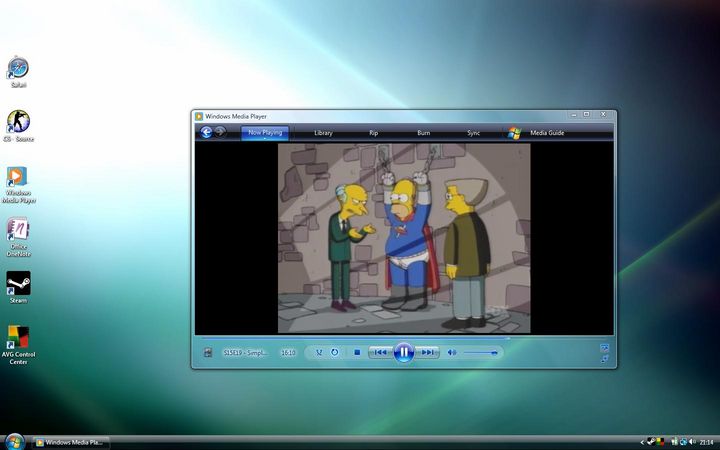720x450 pixels.
Task: Go forward with the Forward arrow
Action: (220, 132)
